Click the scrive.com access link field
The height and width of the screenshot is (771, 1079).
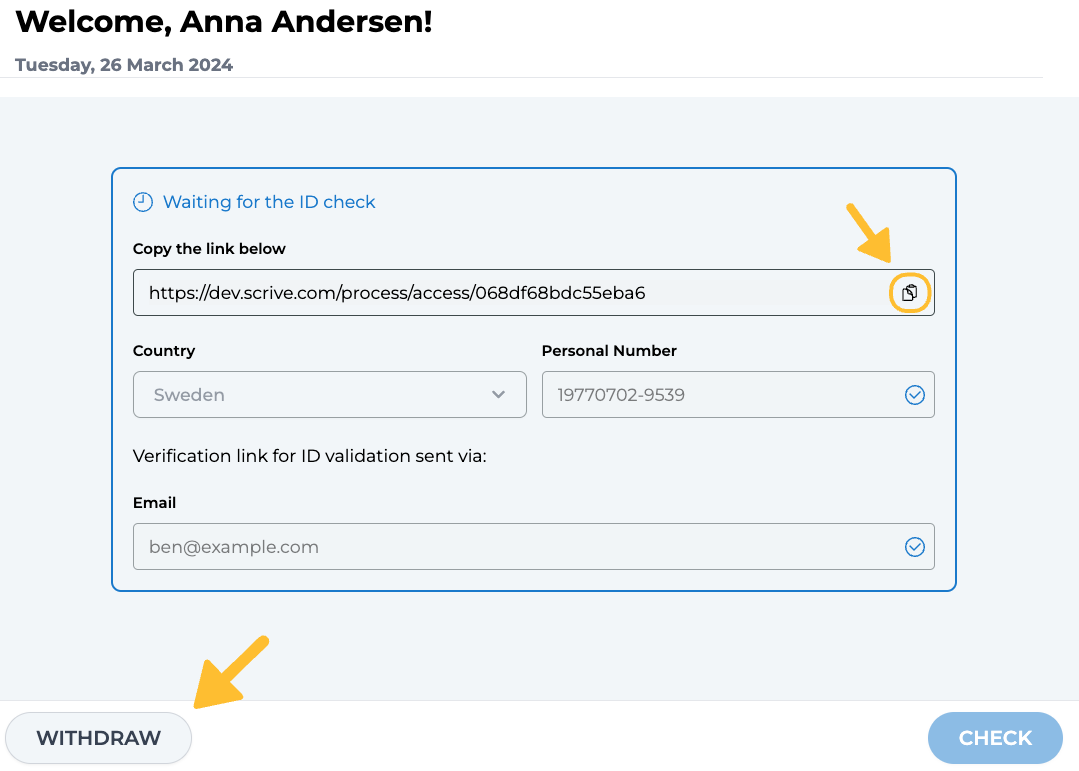pos(500,293)
